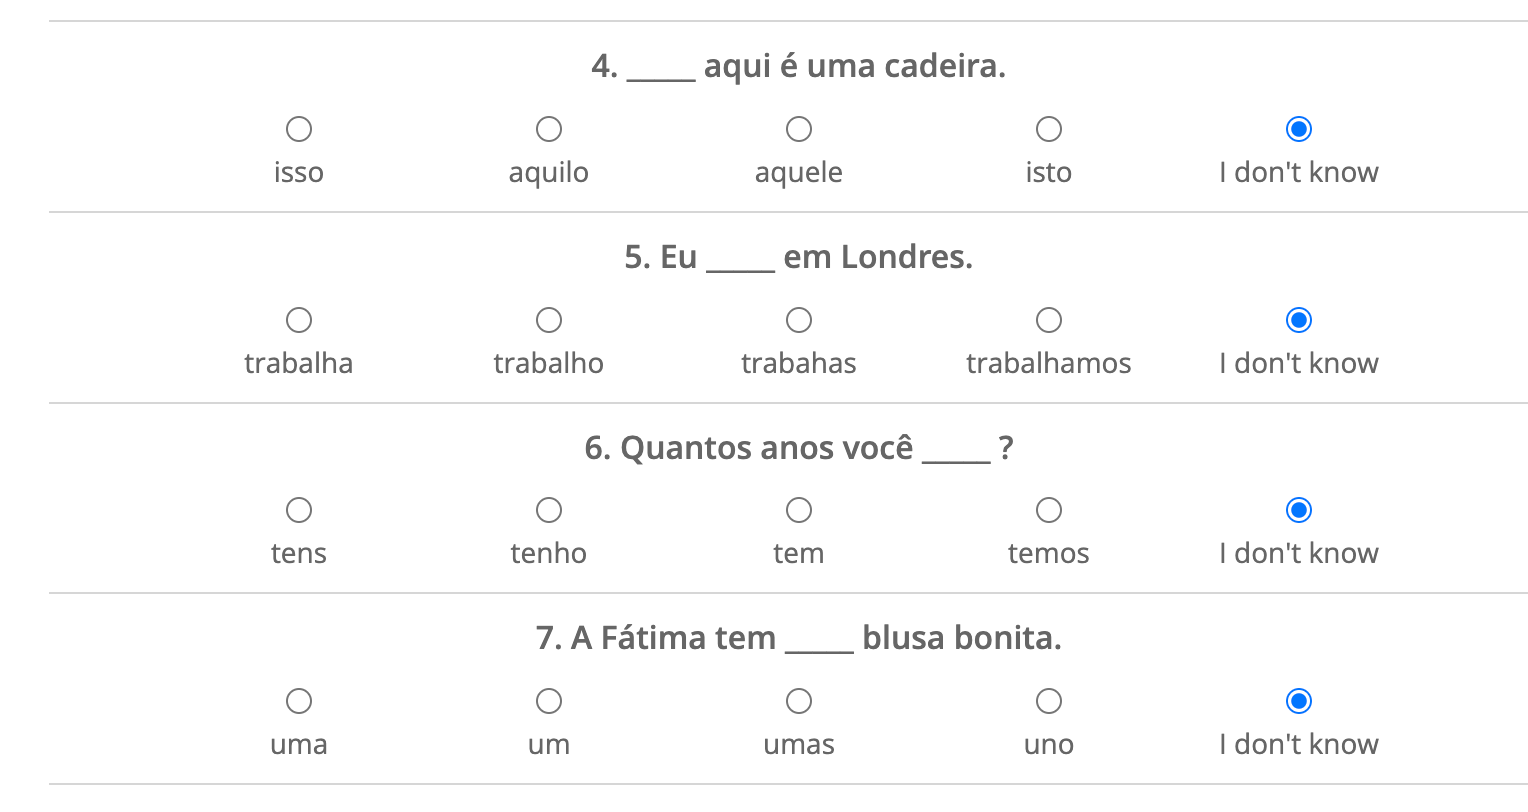The image size is (1528, 812).
Task: Choose 'aquilo' radio button in question 4
Action: 549,129
